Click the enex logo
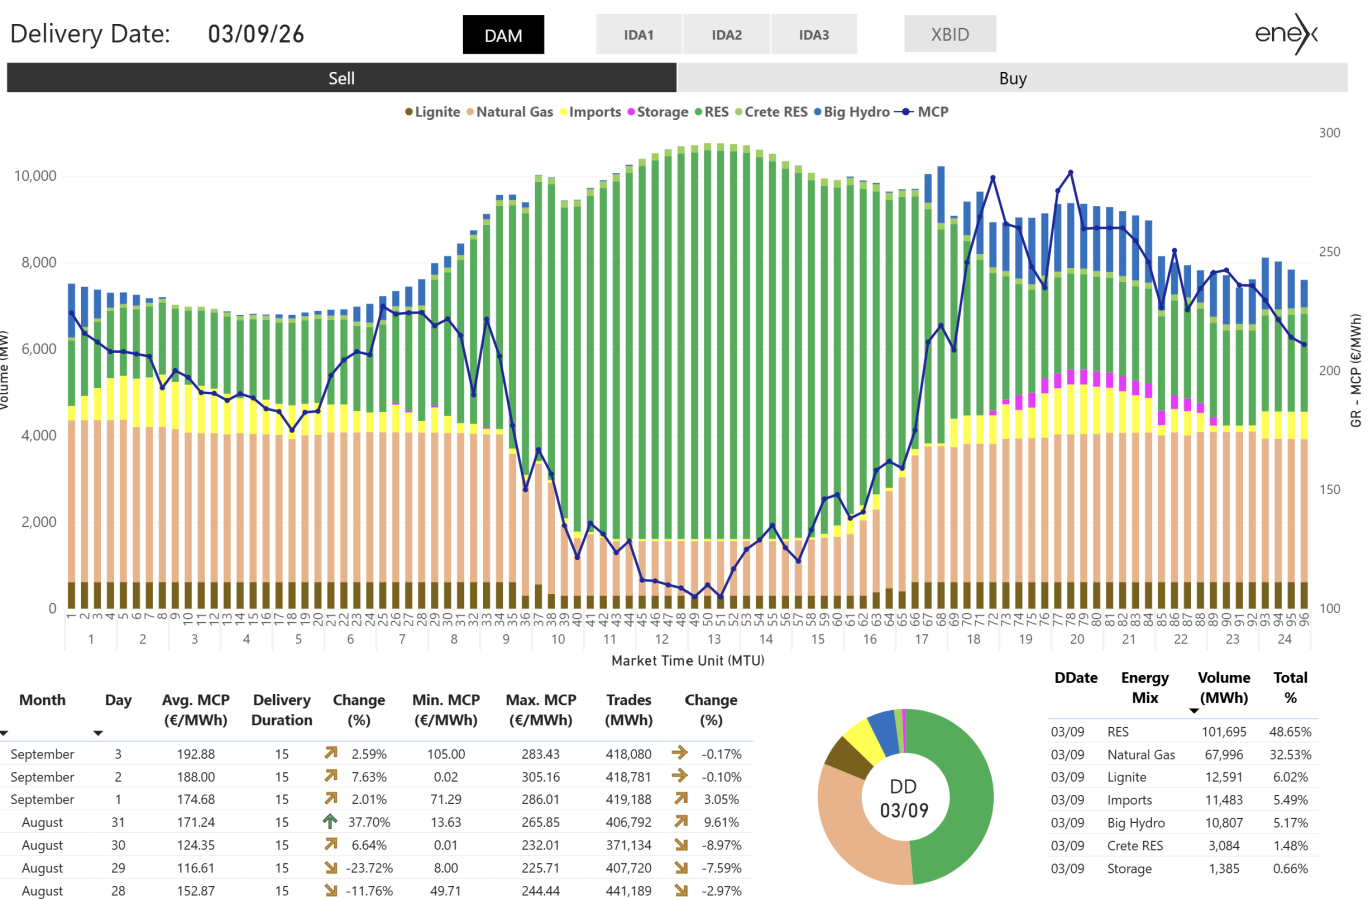1368x900 pixels. pos(1287,34)
